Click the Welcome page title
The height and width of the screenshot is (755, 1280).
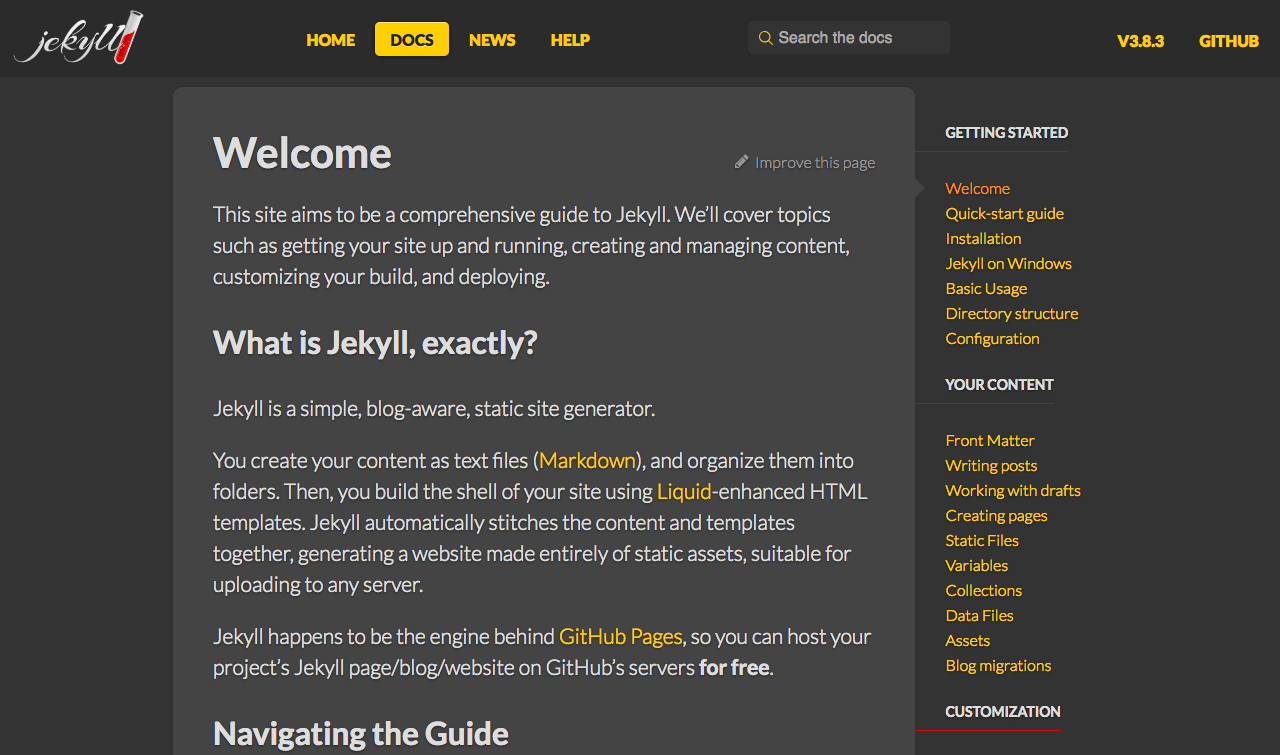coord(302,153)
